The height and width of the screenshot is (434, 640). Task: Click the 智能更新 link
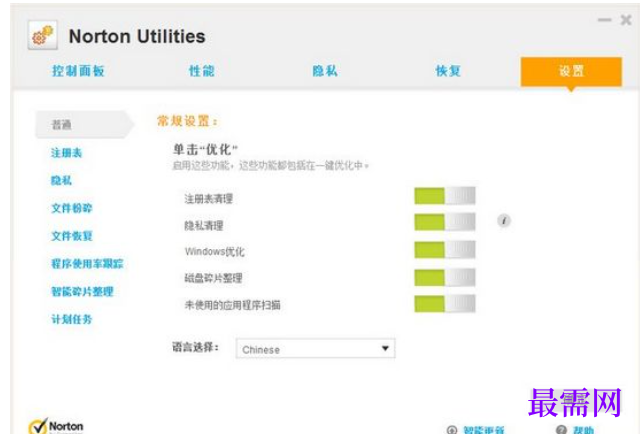coord(484,430)
